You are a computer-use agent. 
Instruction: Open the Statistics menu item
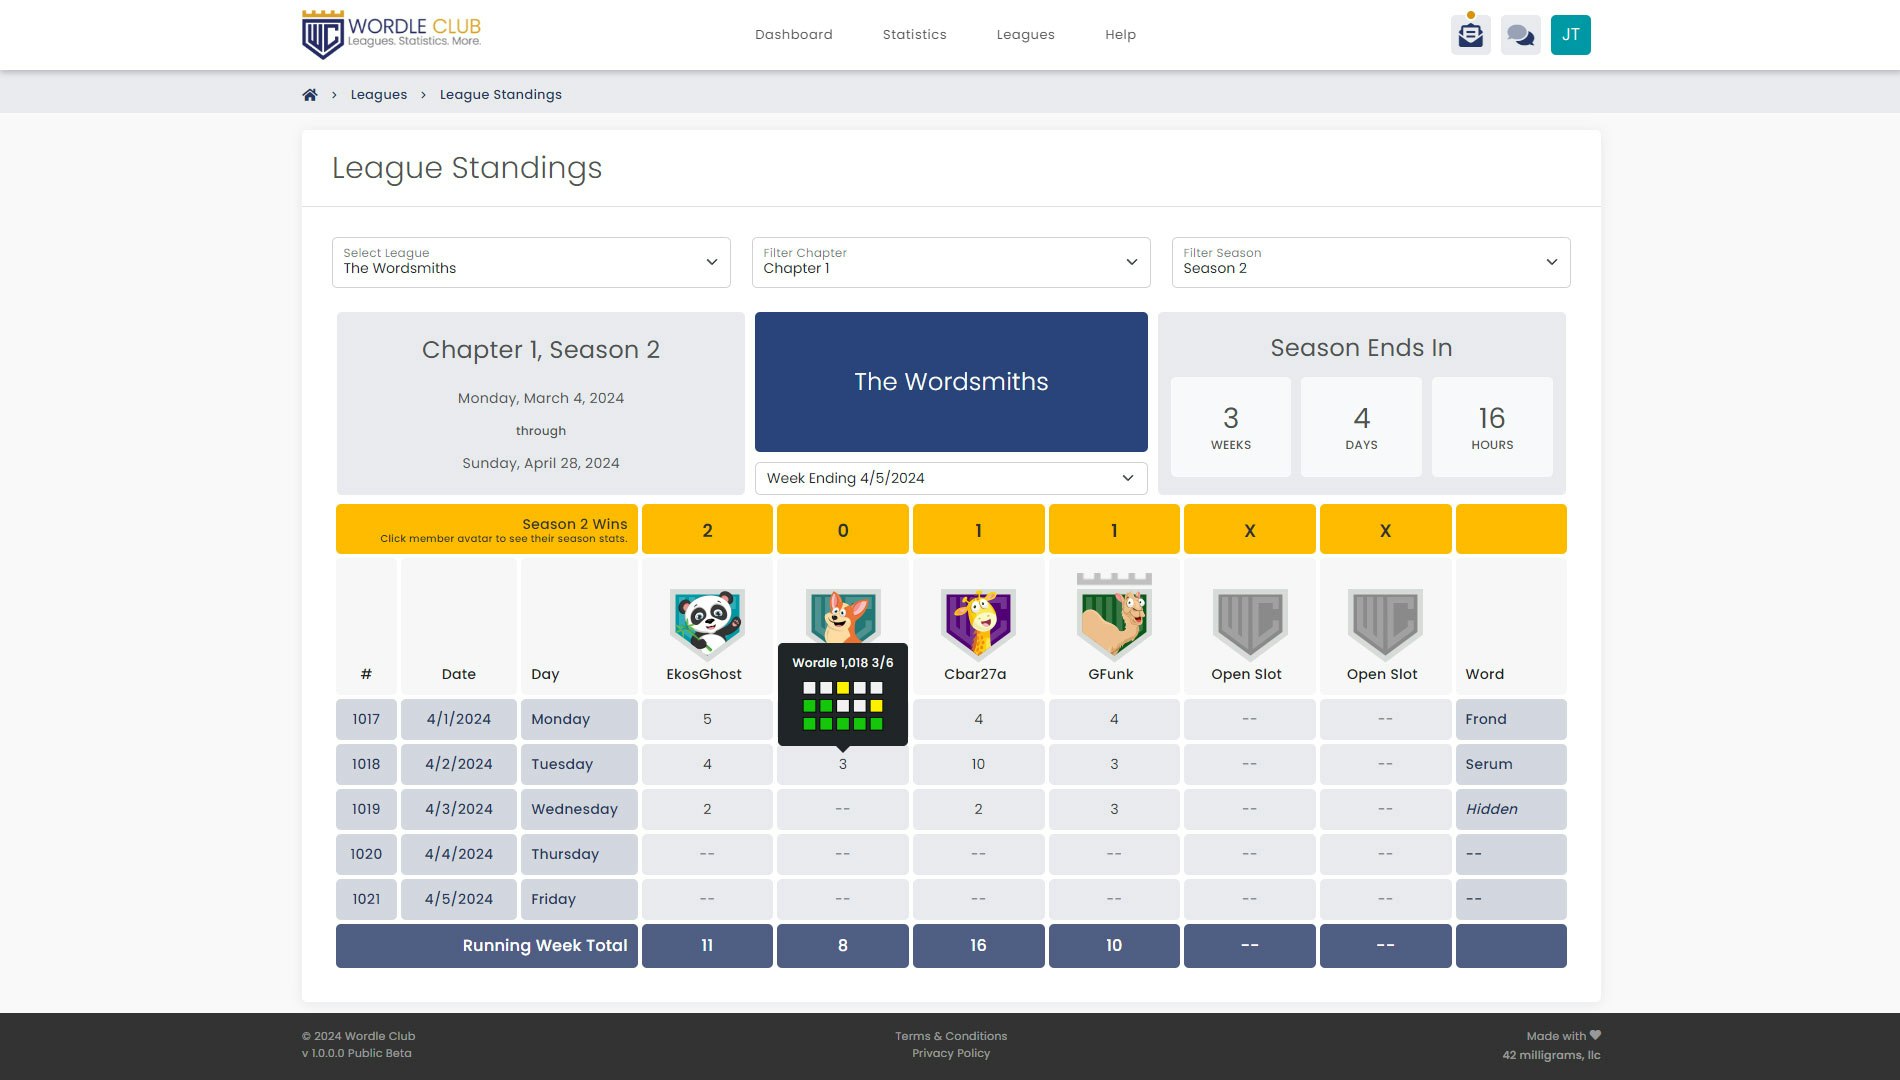[x=914, y=35]
